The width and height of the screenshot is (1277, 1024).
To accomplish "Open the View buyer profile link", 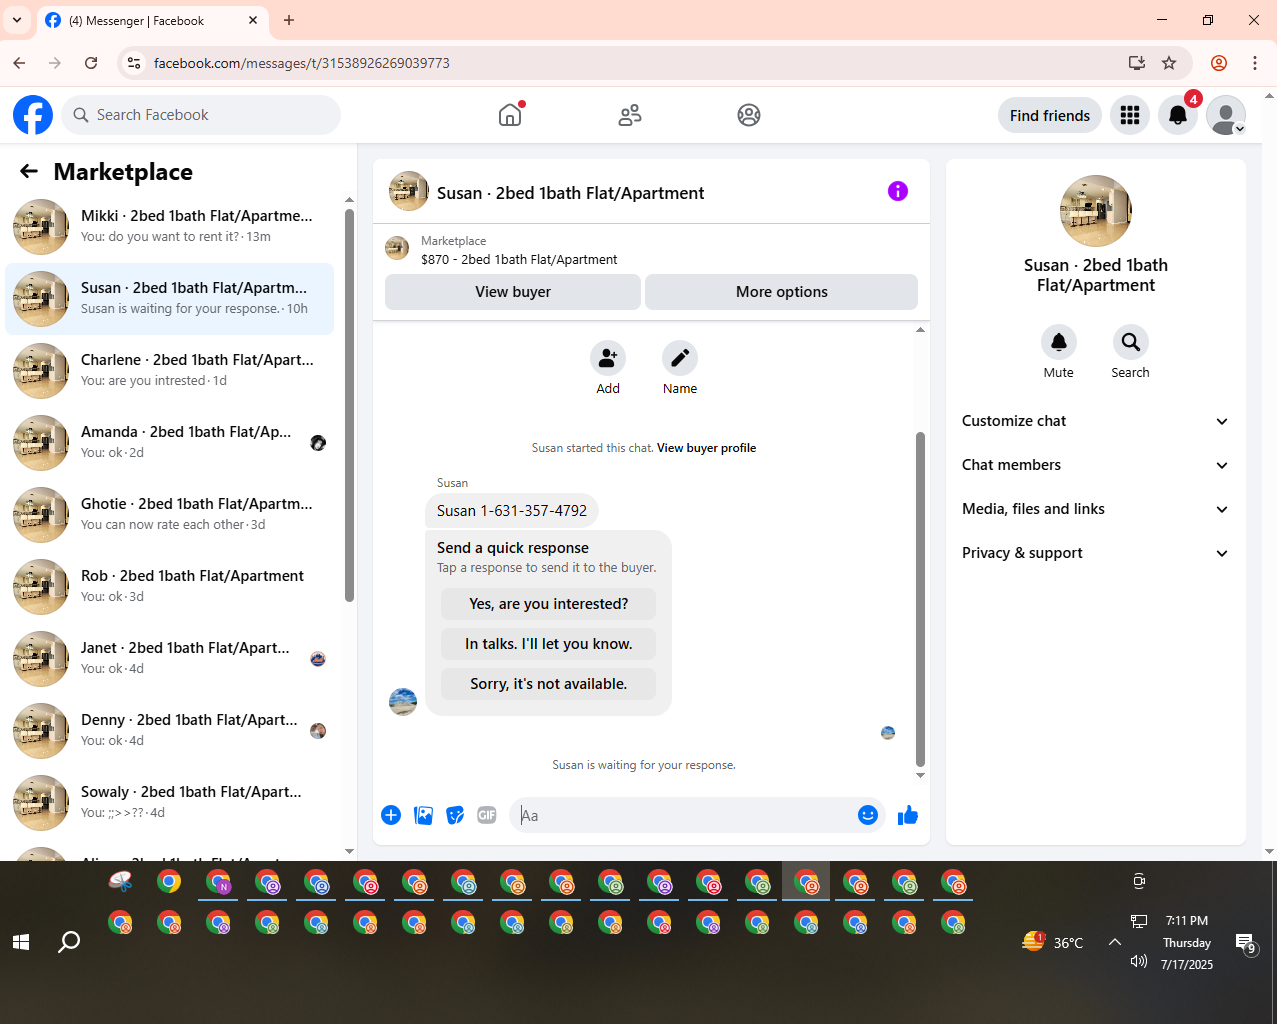I will pos(706,448).
